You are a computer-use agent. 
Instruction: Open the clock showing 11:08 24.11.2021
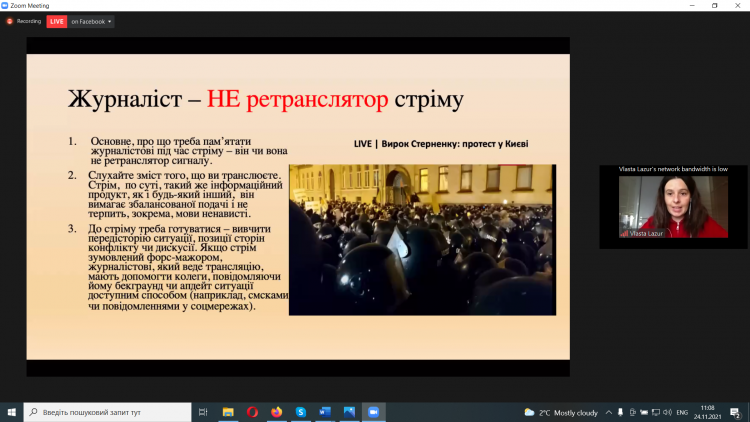tap(707, 412)
